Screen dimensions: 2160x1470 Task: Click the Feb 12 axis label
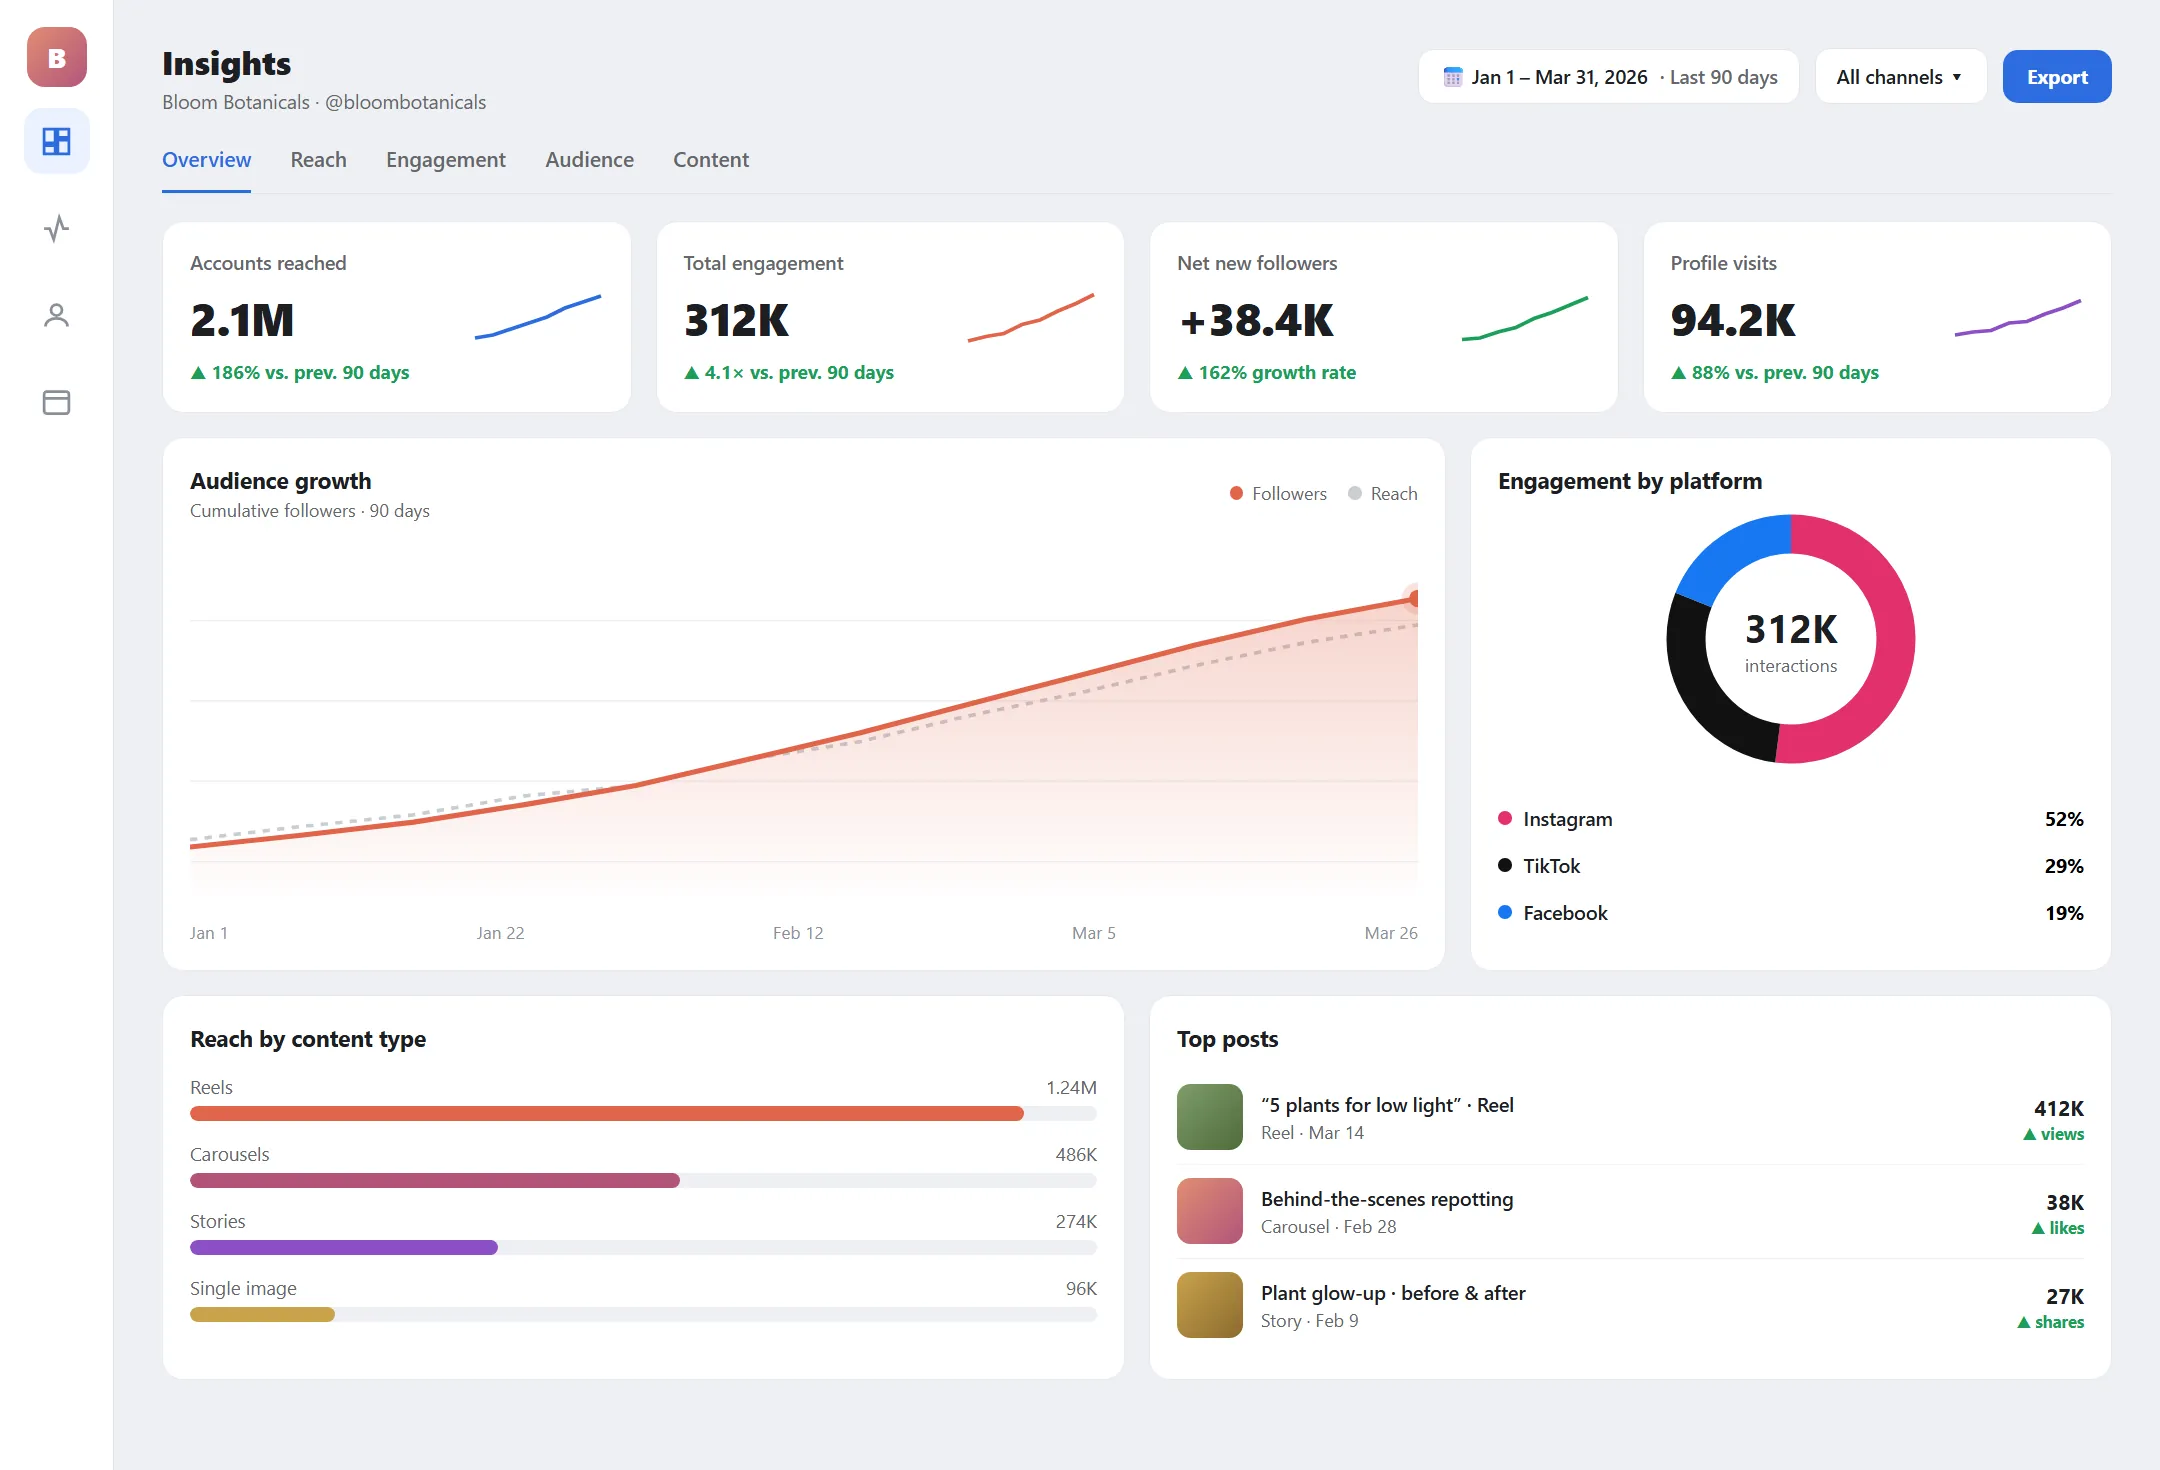pyautogui.click(x=798, y=933)
